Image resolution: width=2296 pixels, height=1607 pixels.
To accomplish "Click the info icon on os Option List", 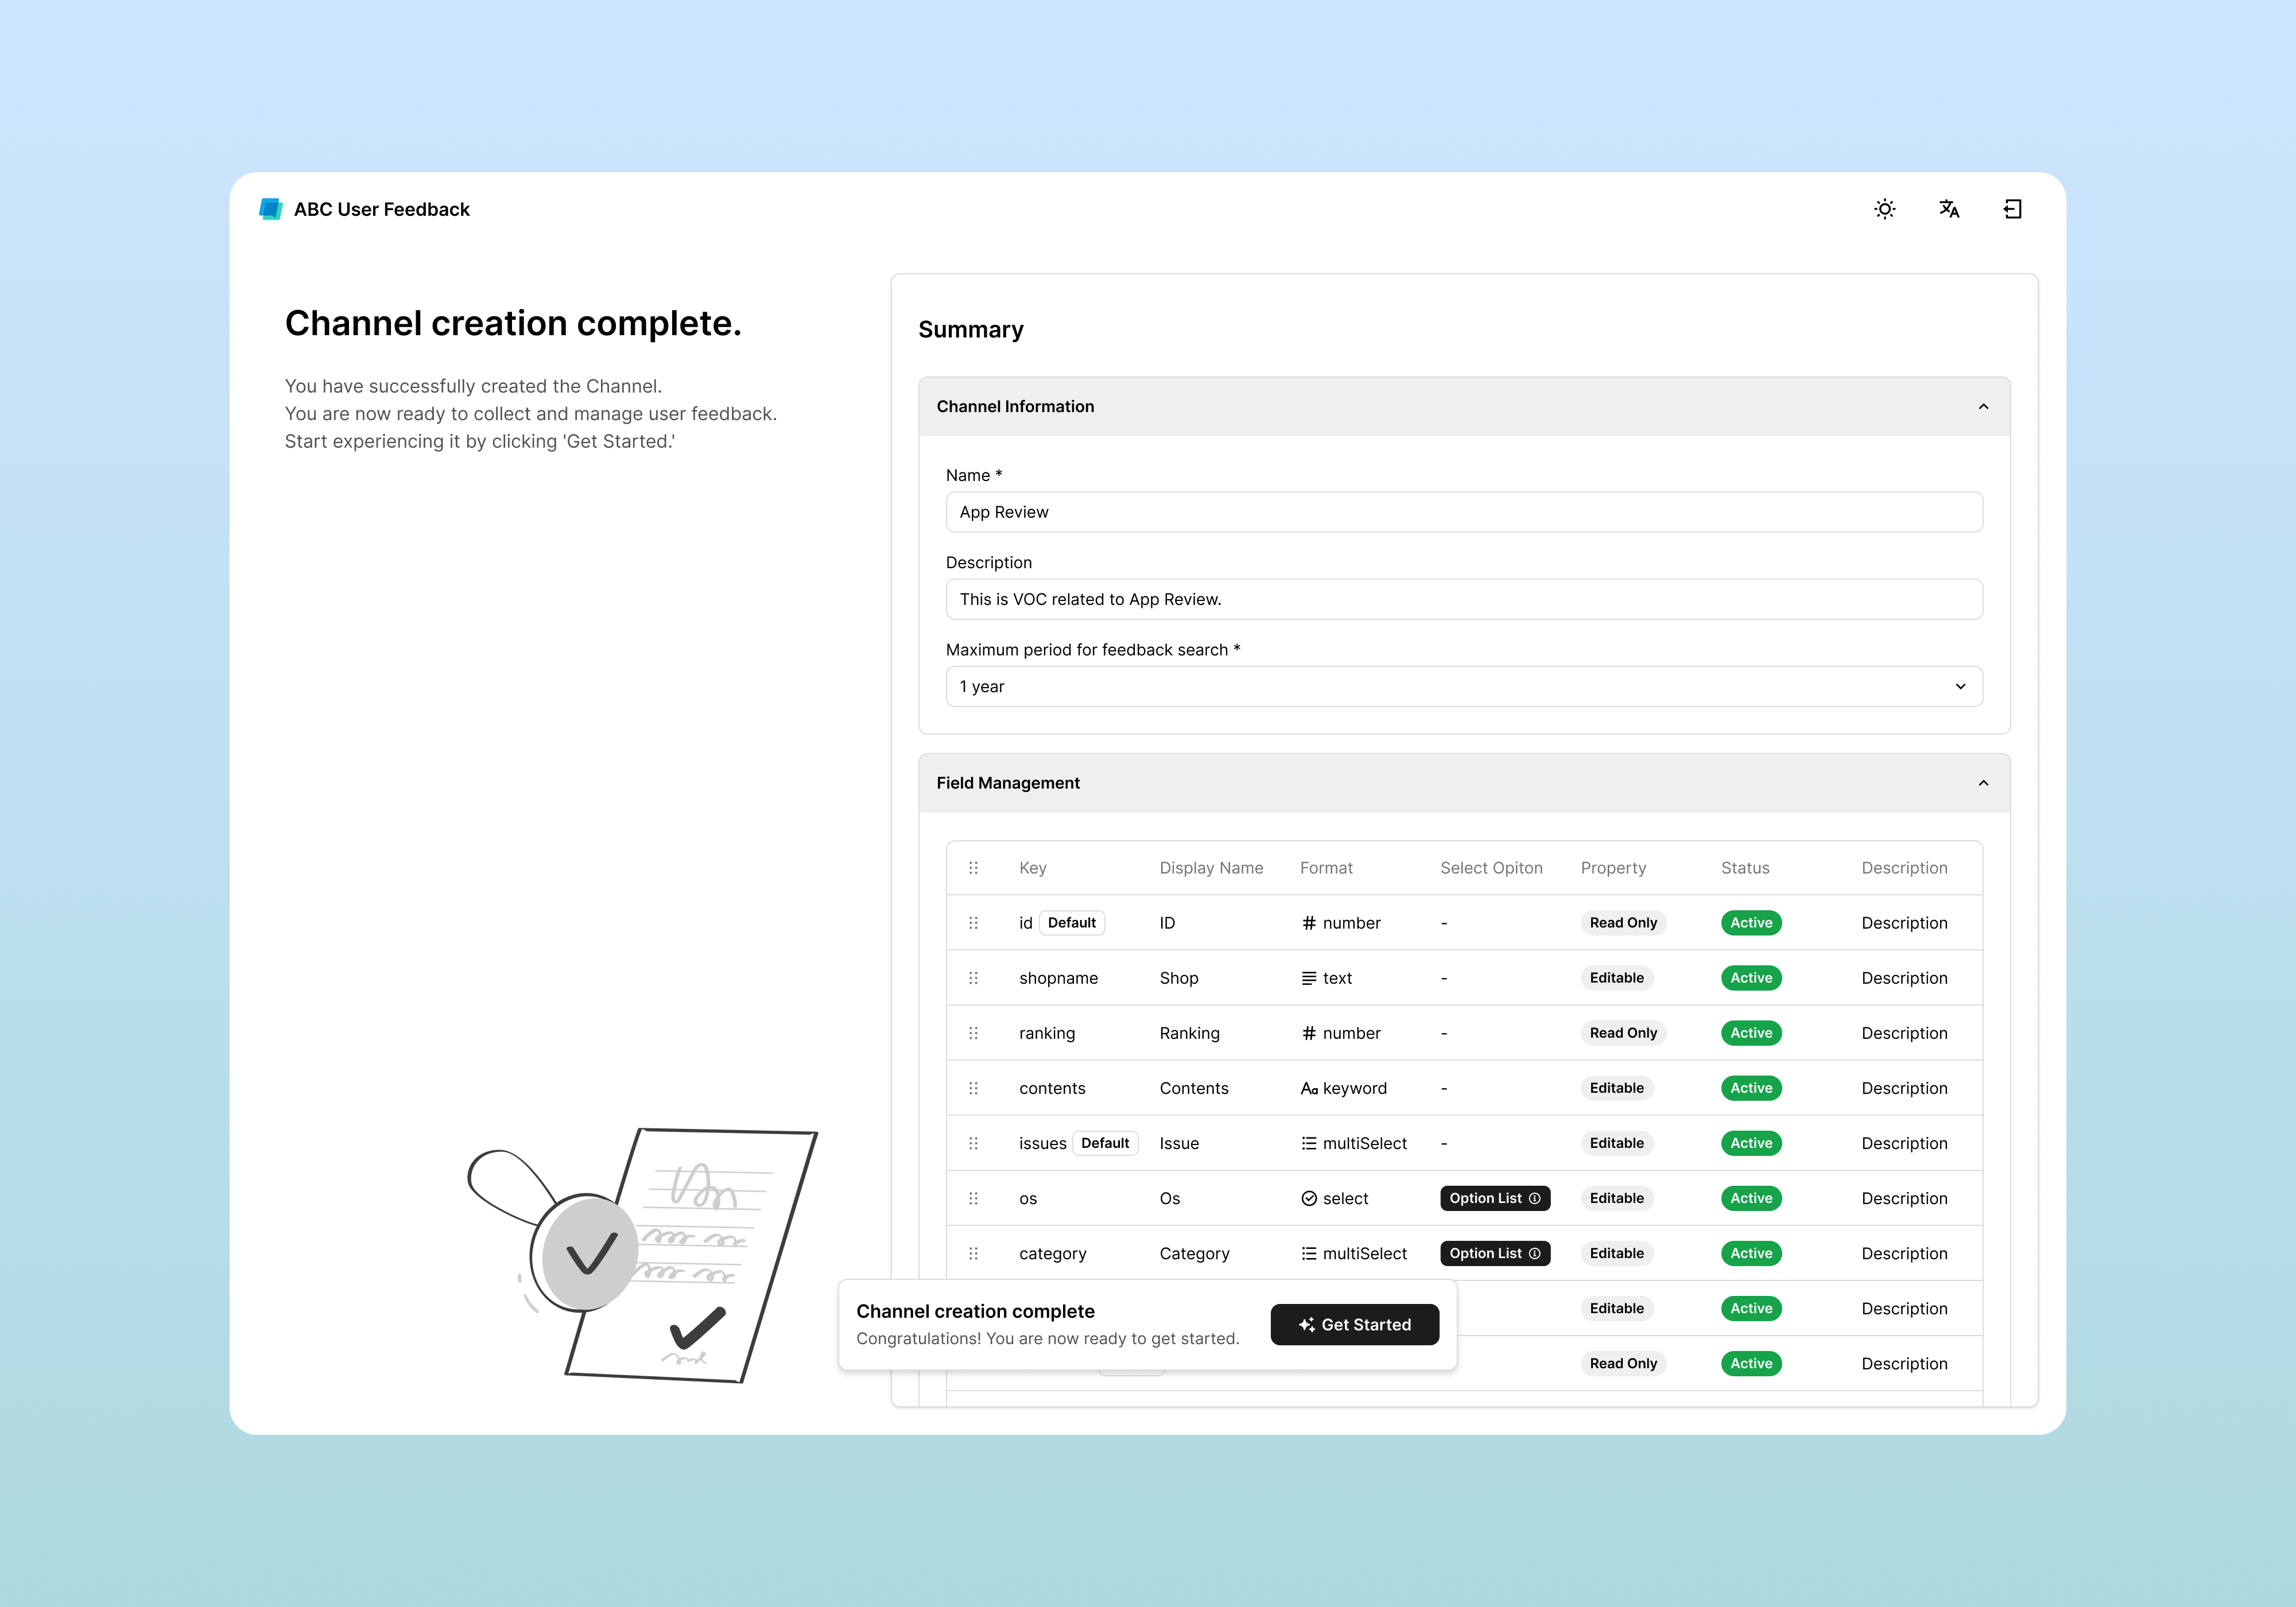I will point(1535,1198).
